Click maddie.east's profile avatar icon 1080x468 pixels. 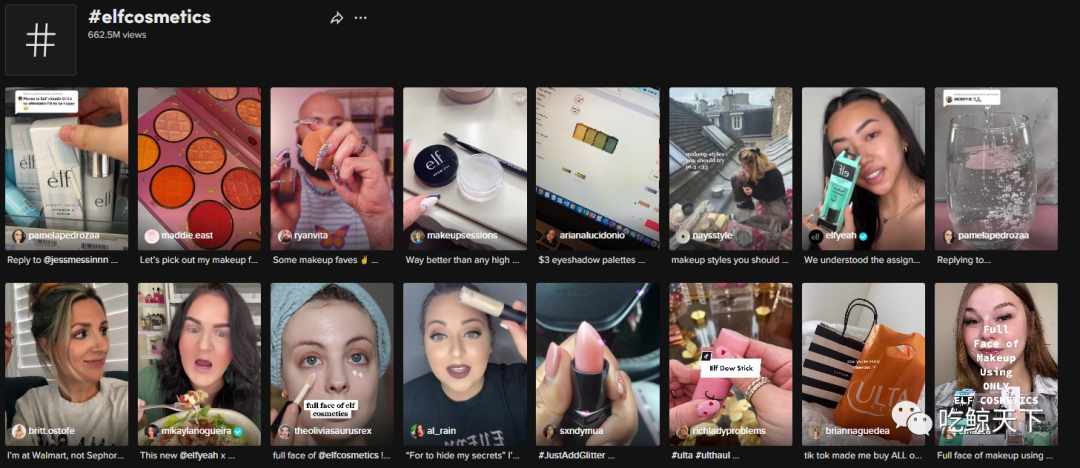click(152, 236)
